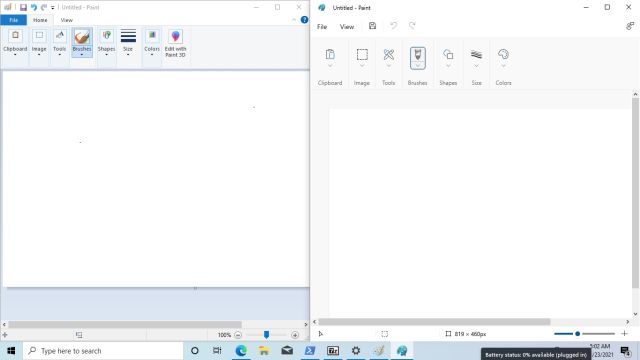Click Edit with Paint 3D button
This screenshot has height=360, width=640.
(x=176, y=42)
